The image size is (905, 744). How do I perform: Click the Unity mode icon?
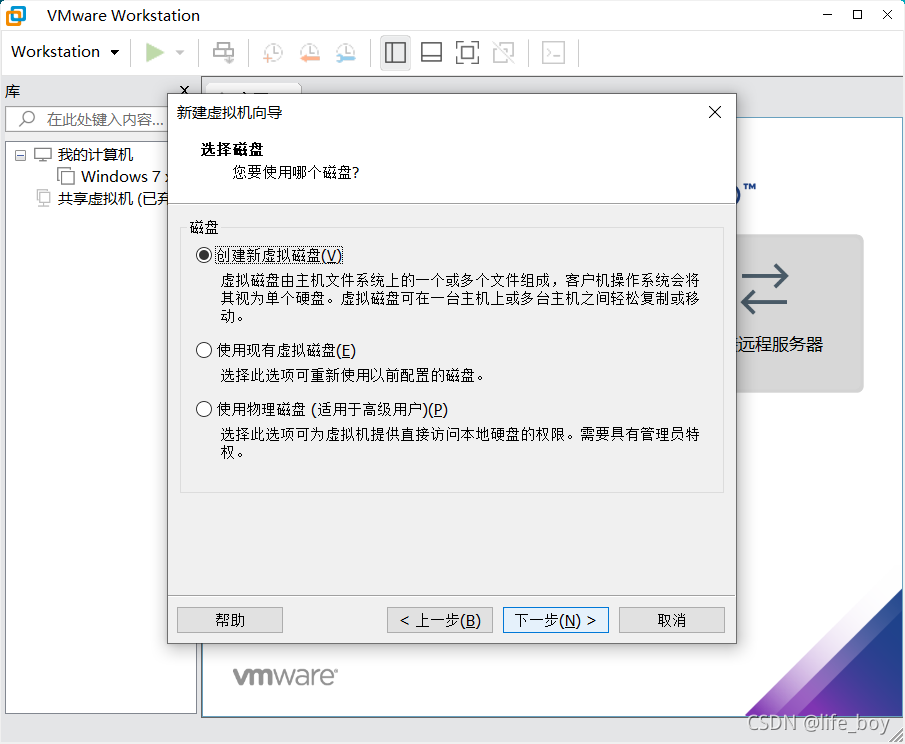(x=503, y=53)
